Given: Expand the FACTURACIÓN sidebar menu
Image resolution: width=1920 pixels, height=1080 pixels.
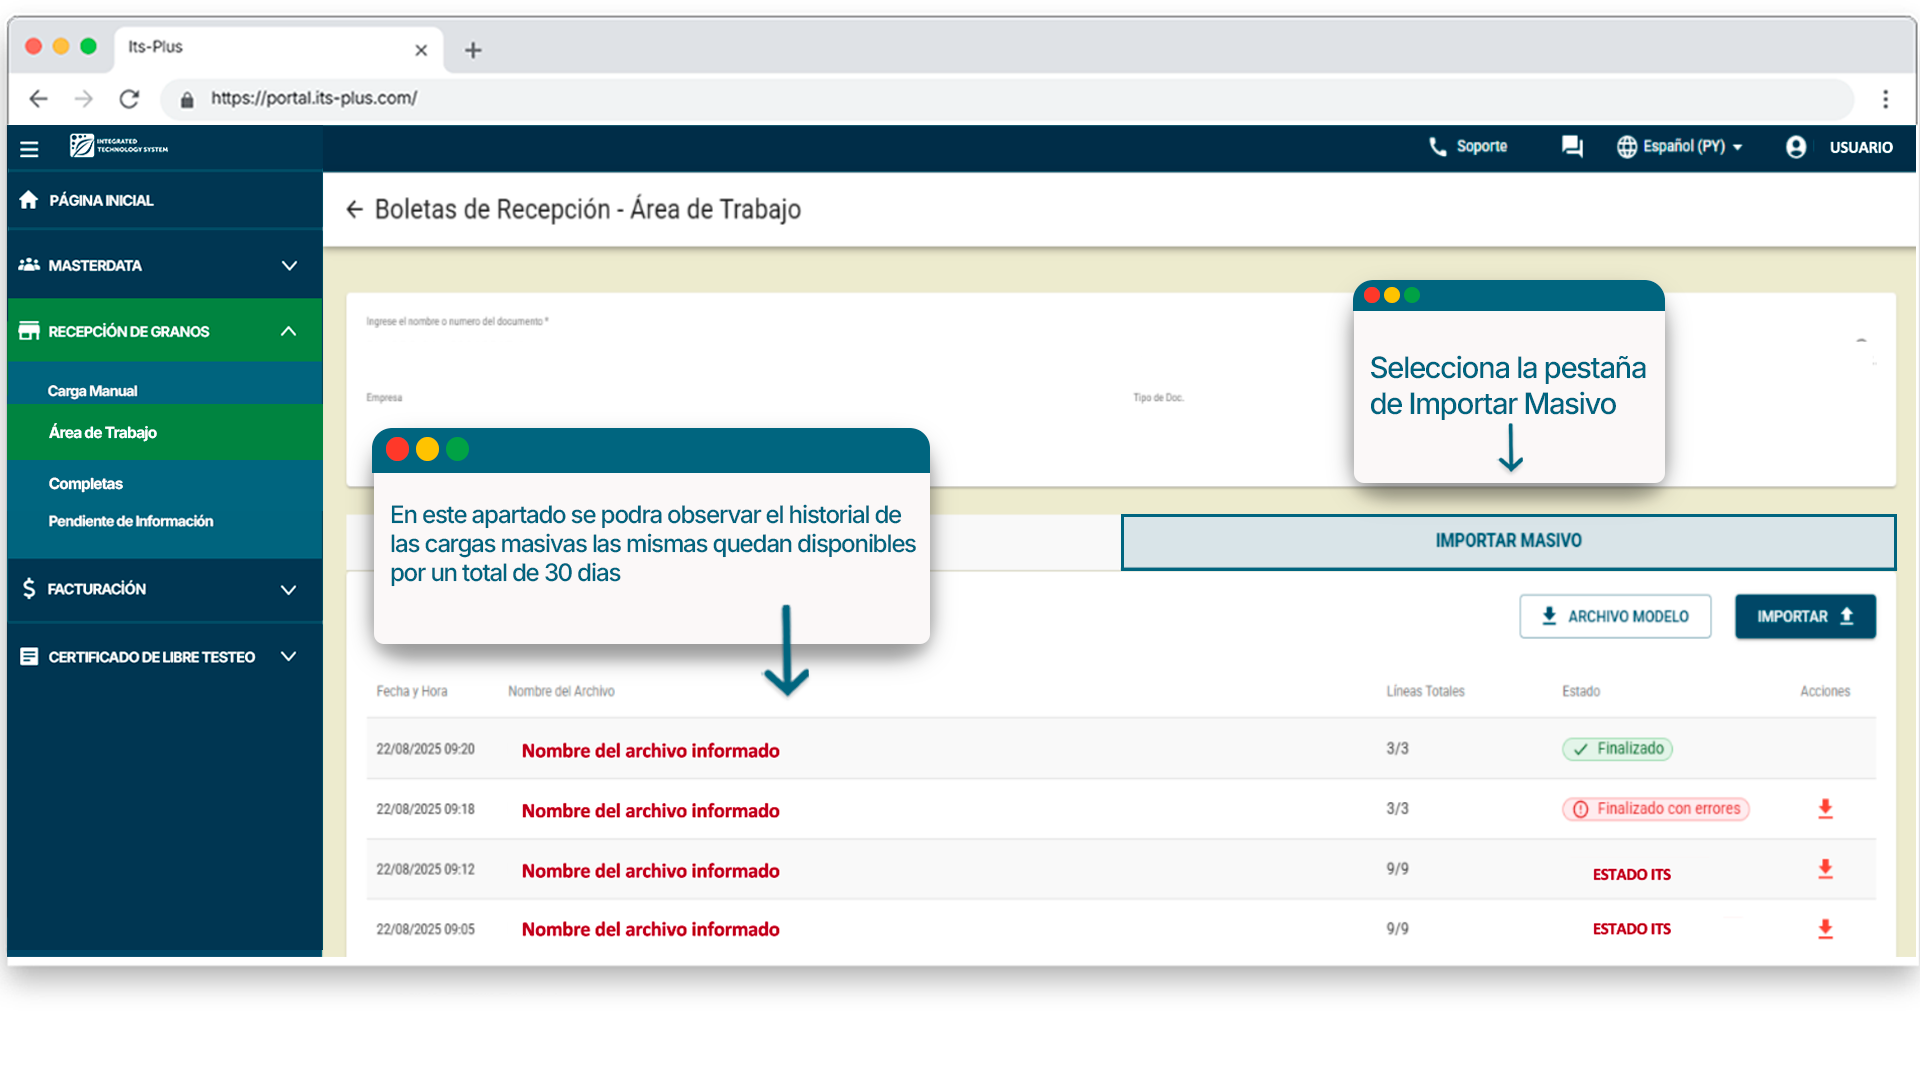Looking at the screenshot, I should [x=289, y=589].
